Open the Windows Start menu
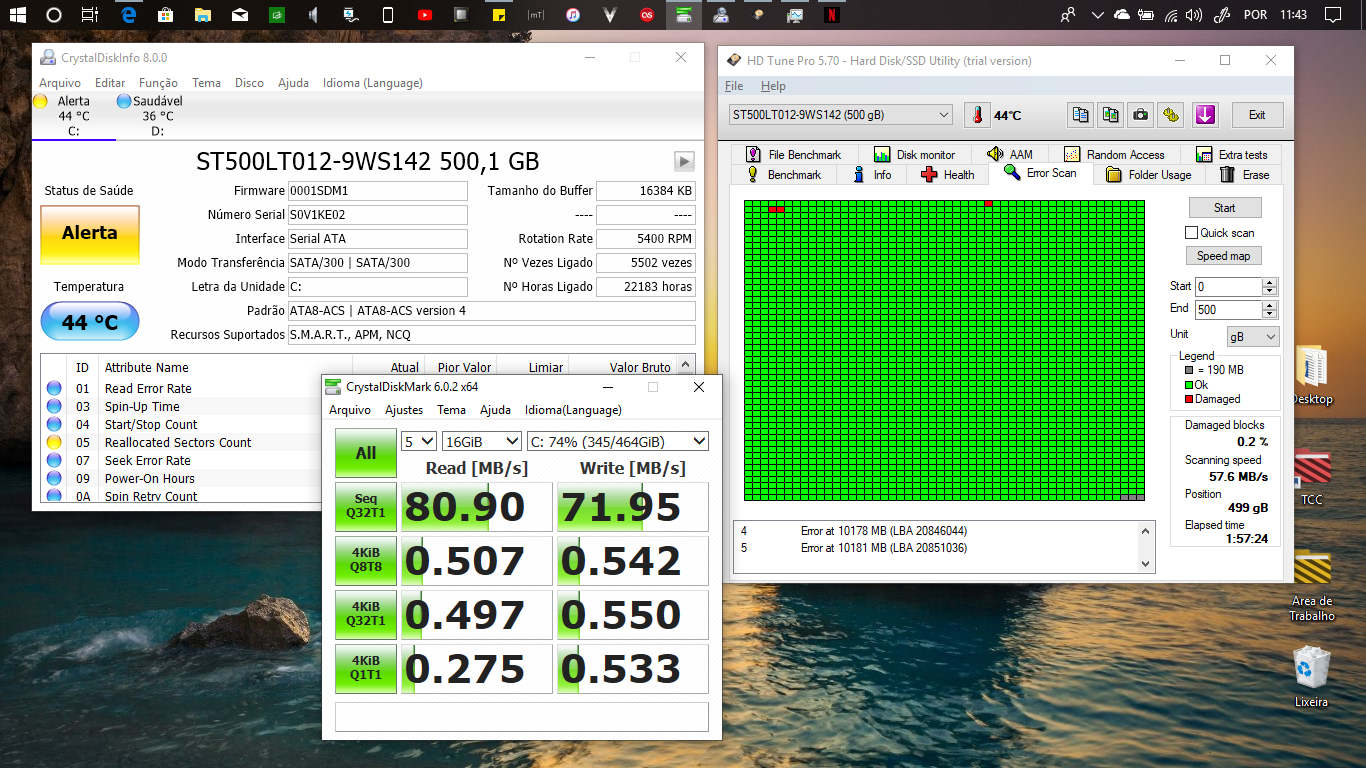The height and width of the screenshot is (768, 1366). (19, 15)
